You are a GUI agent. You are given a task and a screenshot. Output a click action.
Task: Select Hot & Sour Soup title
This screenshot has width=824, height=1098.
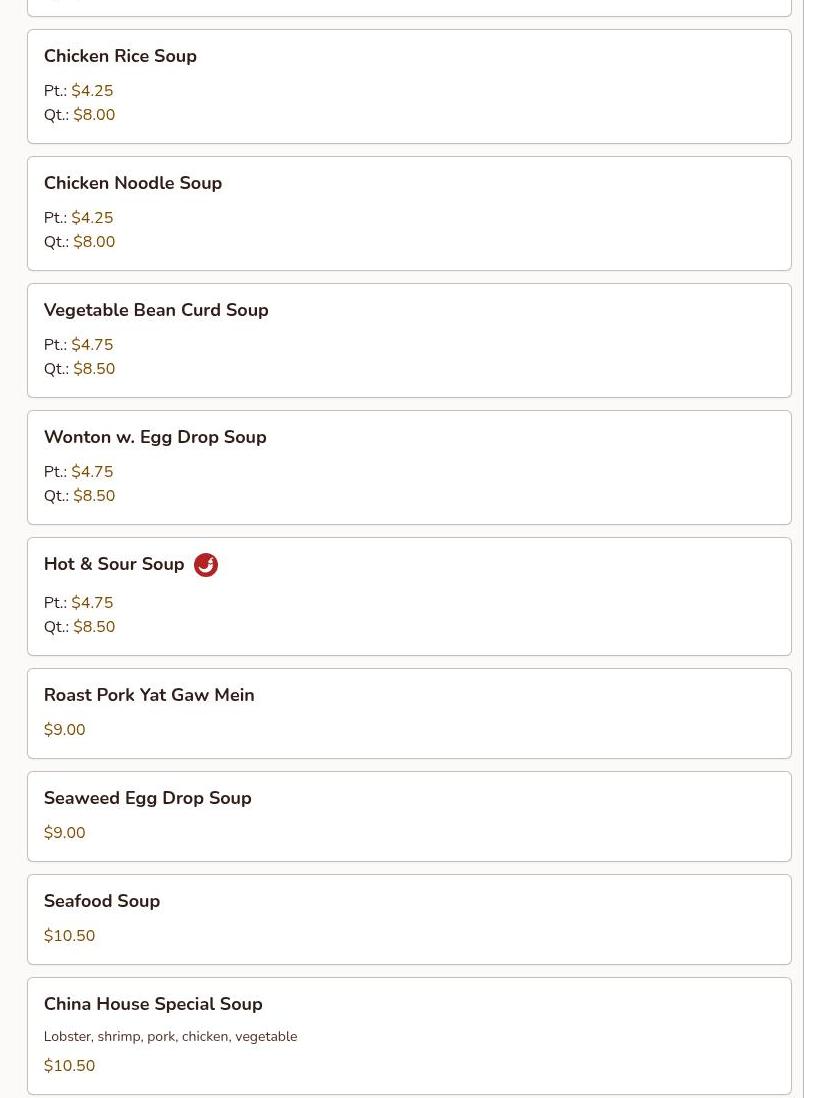114,564
